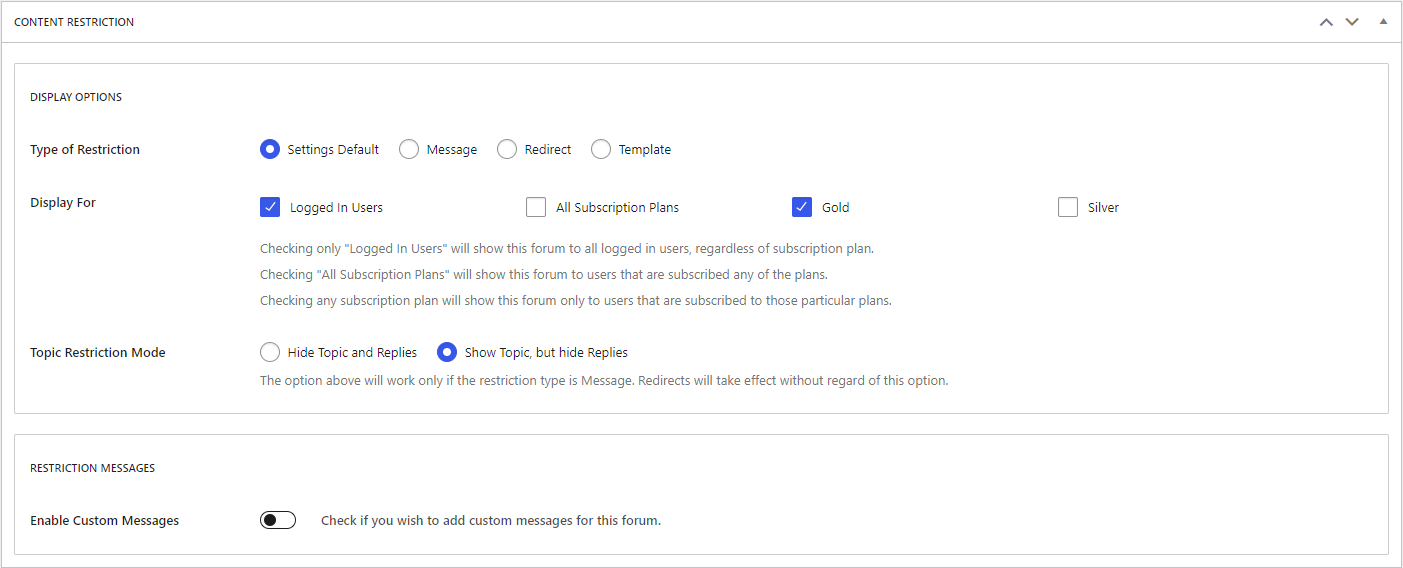This screenshot has width=1403, height=568.
Task: Move Content Restriction panel up
Action: click(x=1326, y=22)
